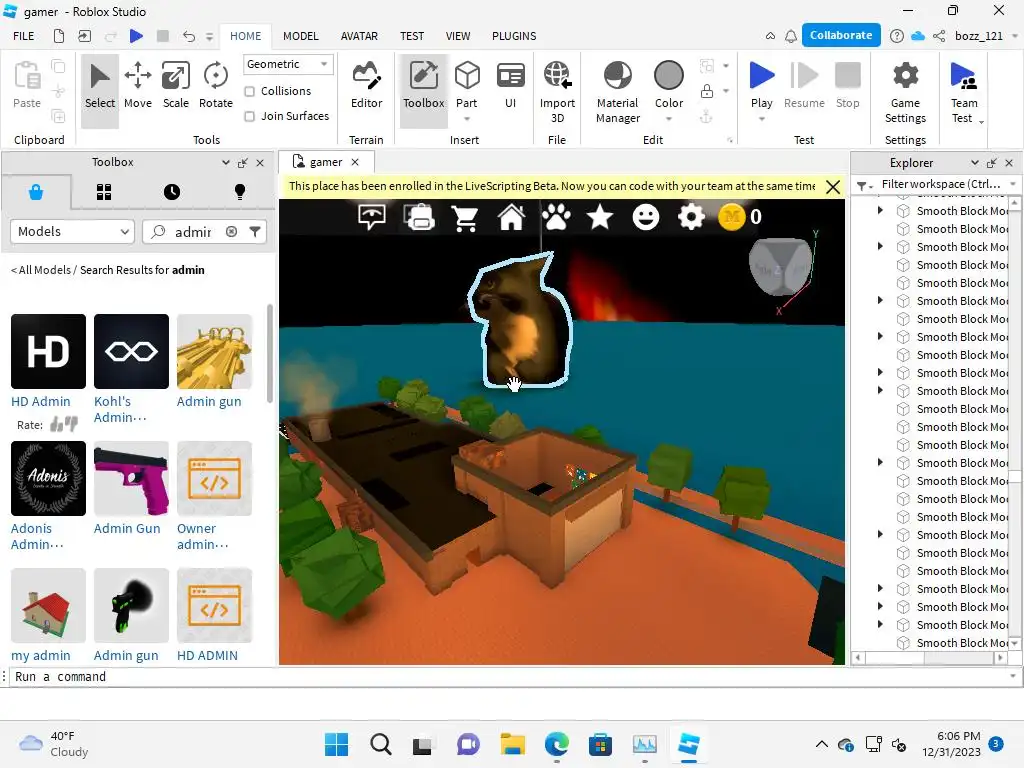Close the gamer document tab
1024x768 pixels.
[355, 162]
